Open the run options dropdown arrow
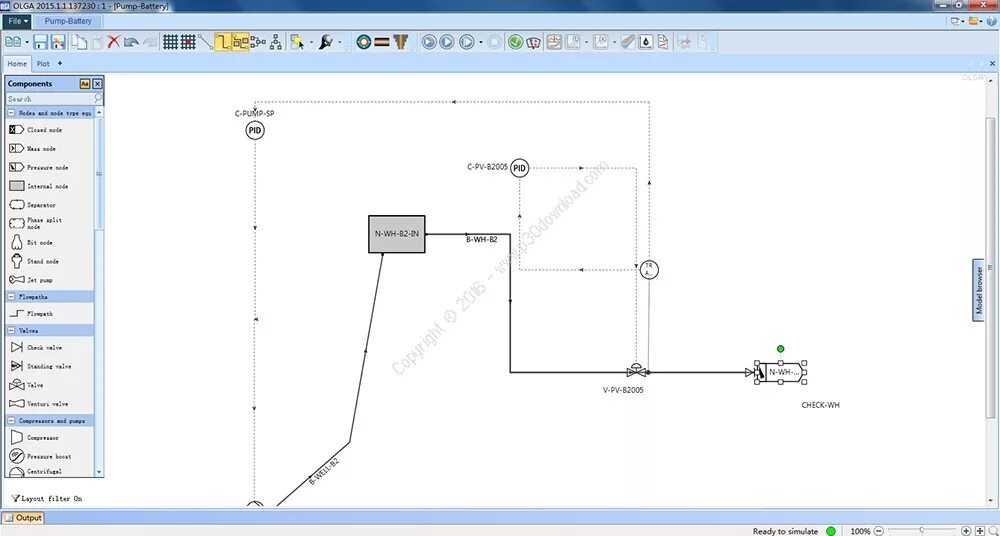Screen dimensions: 1000x536 (x=480, y=43)
